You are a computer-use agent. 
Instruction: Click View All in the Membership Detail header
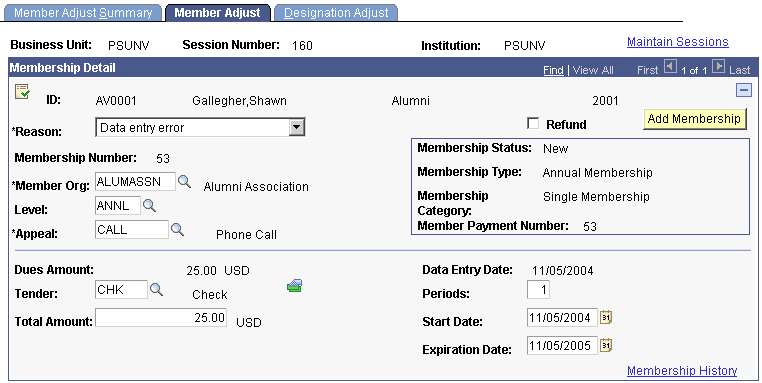[593, 70]
